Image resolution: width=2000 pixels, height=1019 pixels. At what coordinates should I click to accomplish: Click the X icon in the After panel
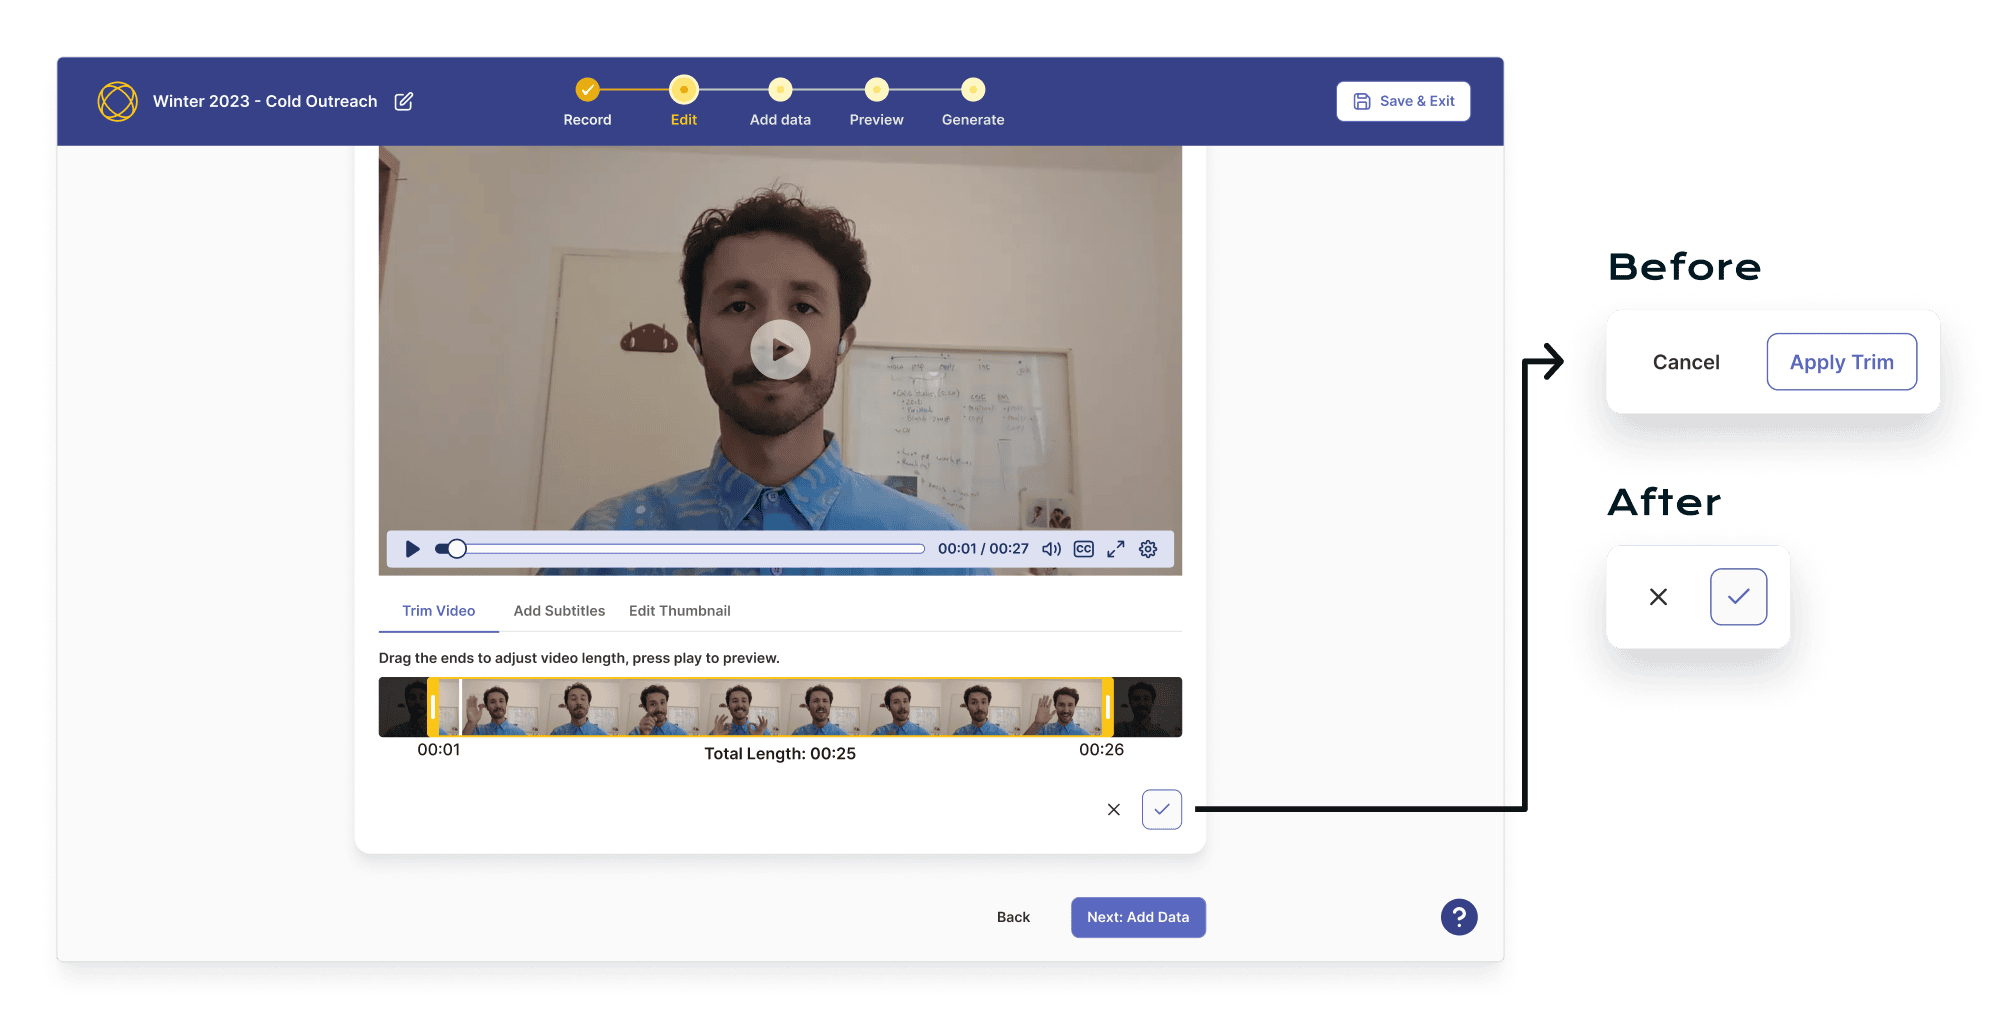point(1658,597)
